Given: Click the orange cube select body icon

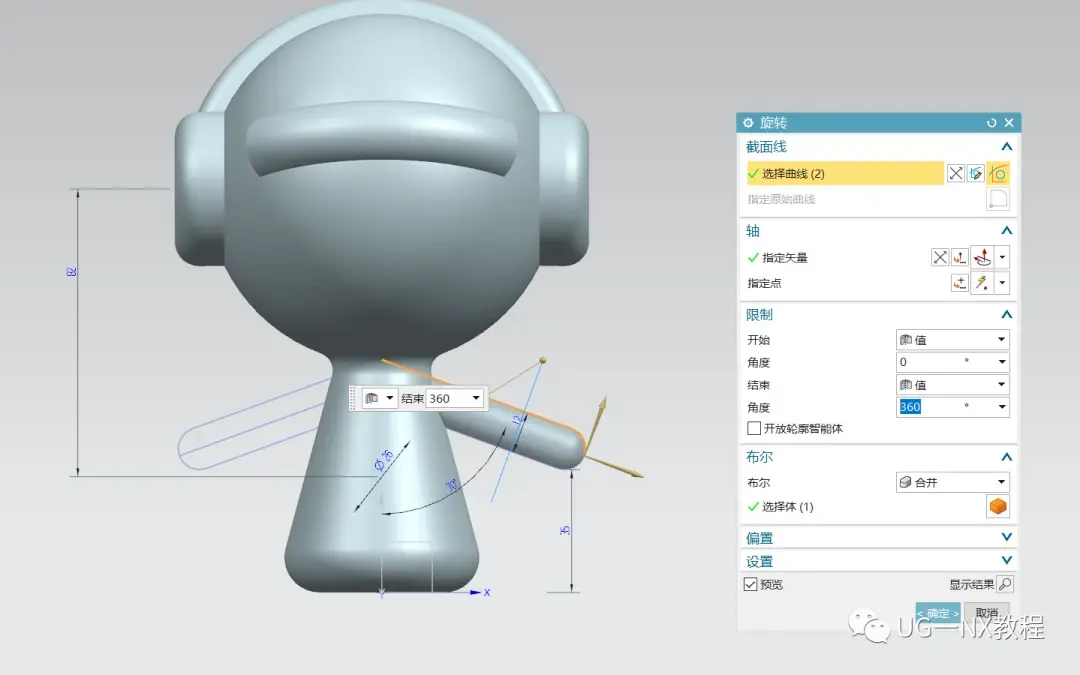Looking at the screenshot, I should coord(998,507).
